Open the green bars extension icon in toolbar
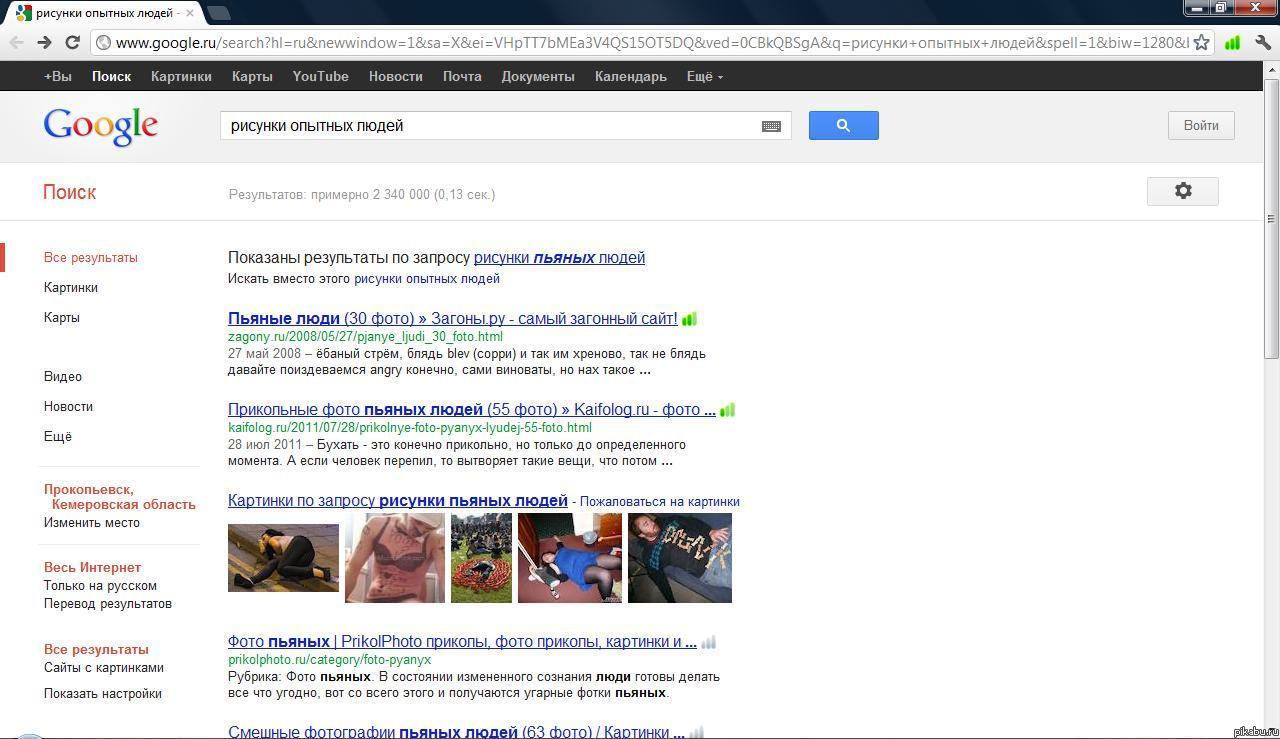The width and height of the screenshot is (1280, 739). coord(1232,42)
